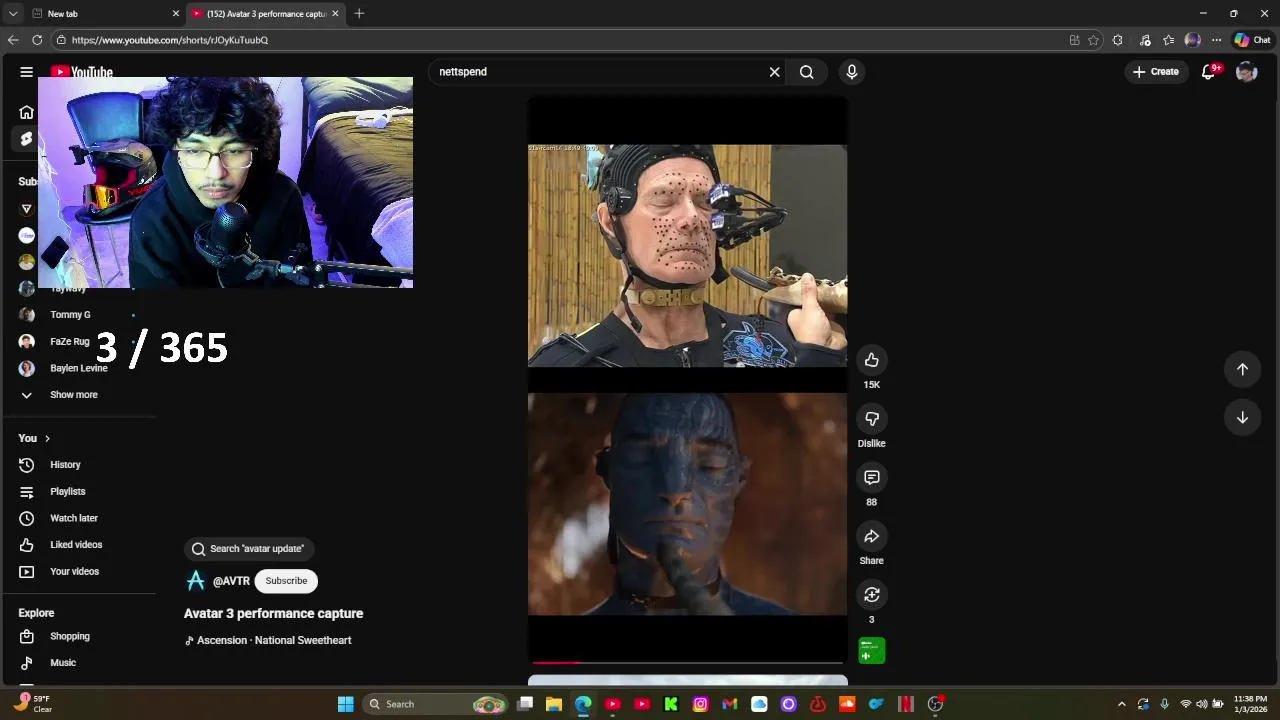This screenshot has width=1280, height=720.
Task: Like the Avatar 3 short
Action: [872, 360]
